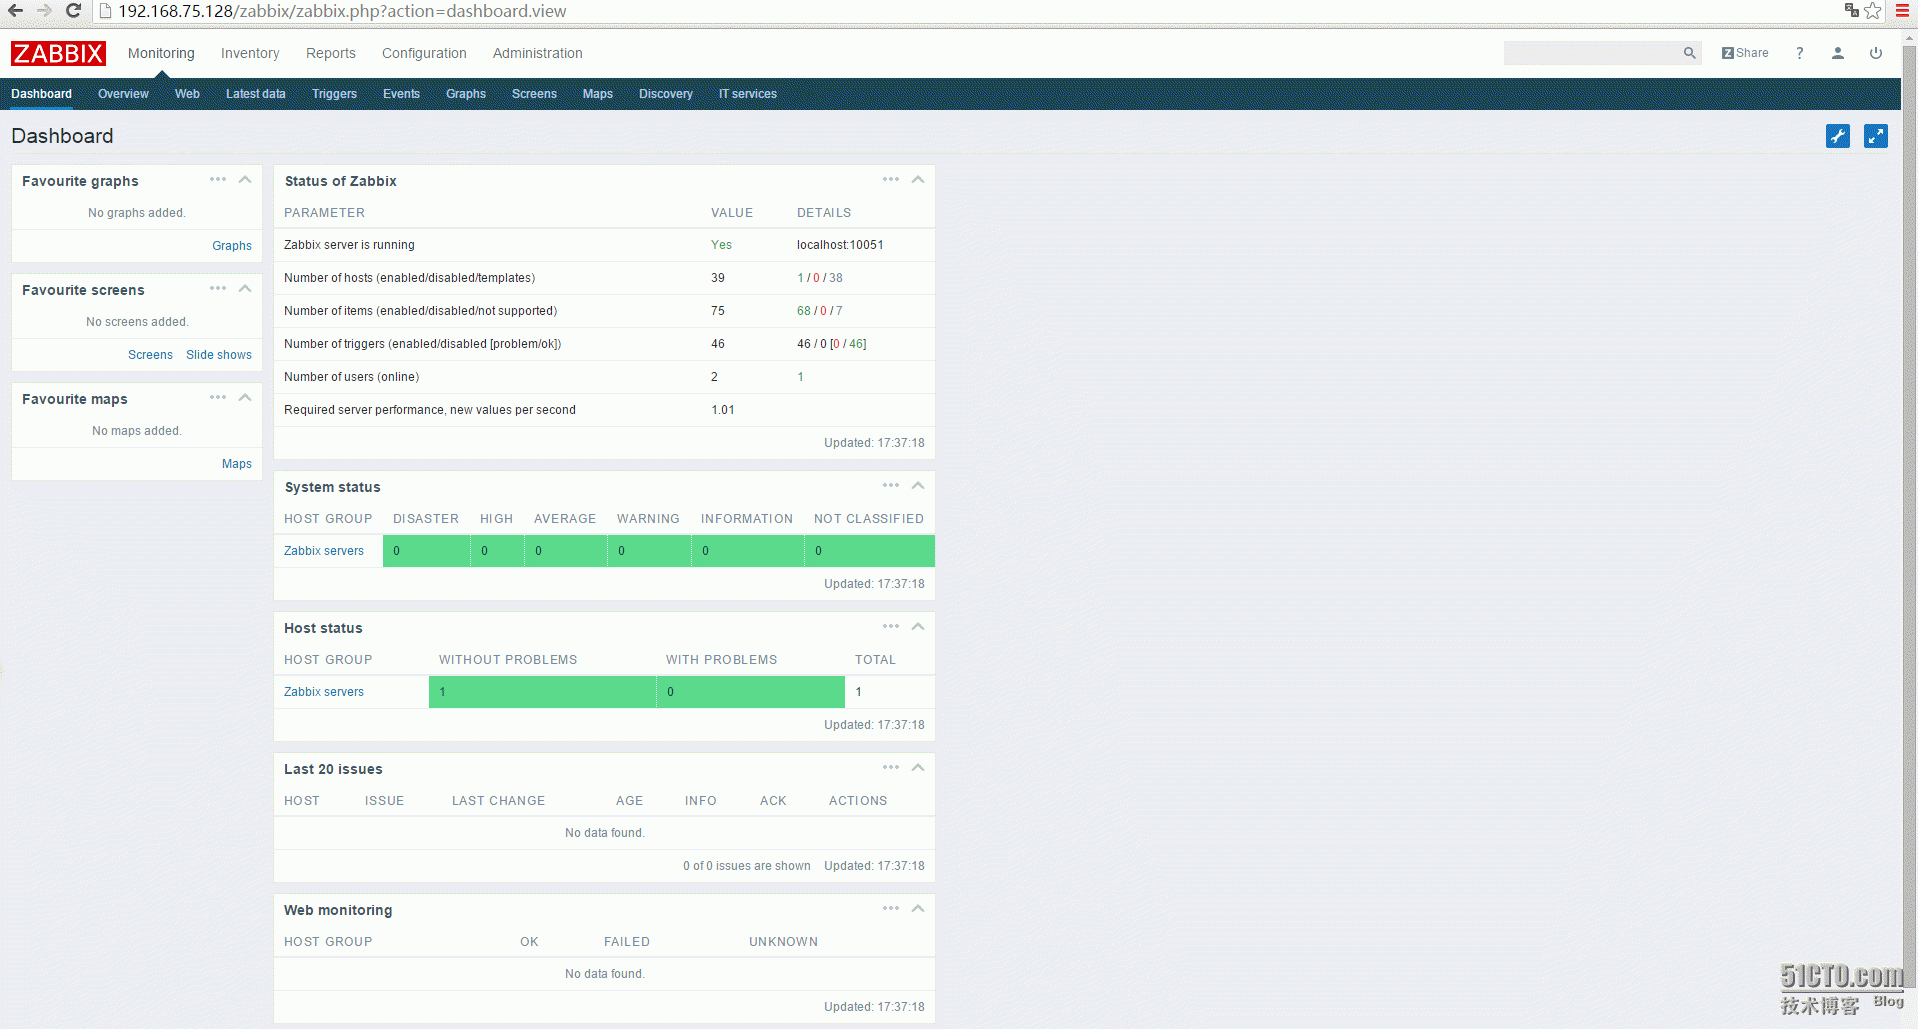
Task: Open the Reports menu
Action: coord(331,53)
